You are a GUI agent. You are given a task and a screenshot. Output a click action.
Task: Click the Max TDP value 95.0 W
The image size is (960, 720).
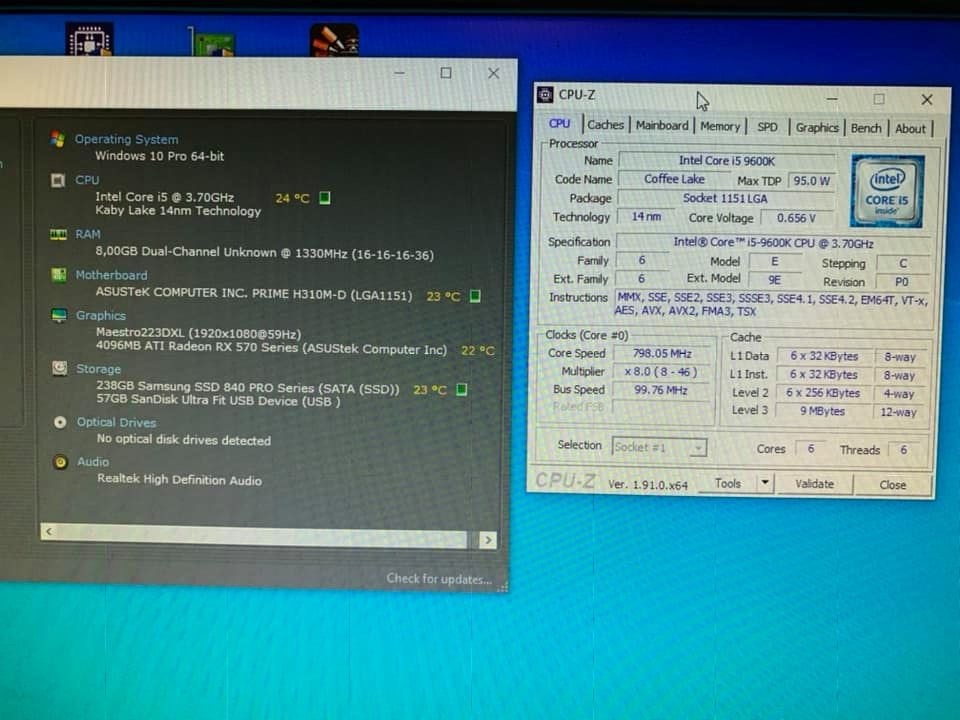(x=811, y=181)
